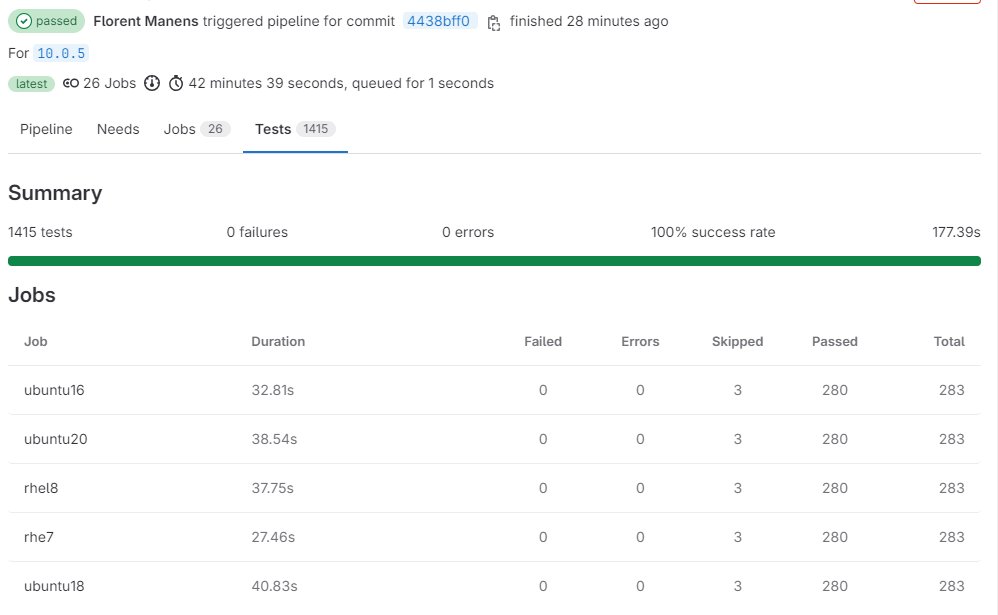The height and width of the screenshot is (615, 998).
Task: Click the finished 28 minutes ago timestamp
Action: click(x=588, y=21)
